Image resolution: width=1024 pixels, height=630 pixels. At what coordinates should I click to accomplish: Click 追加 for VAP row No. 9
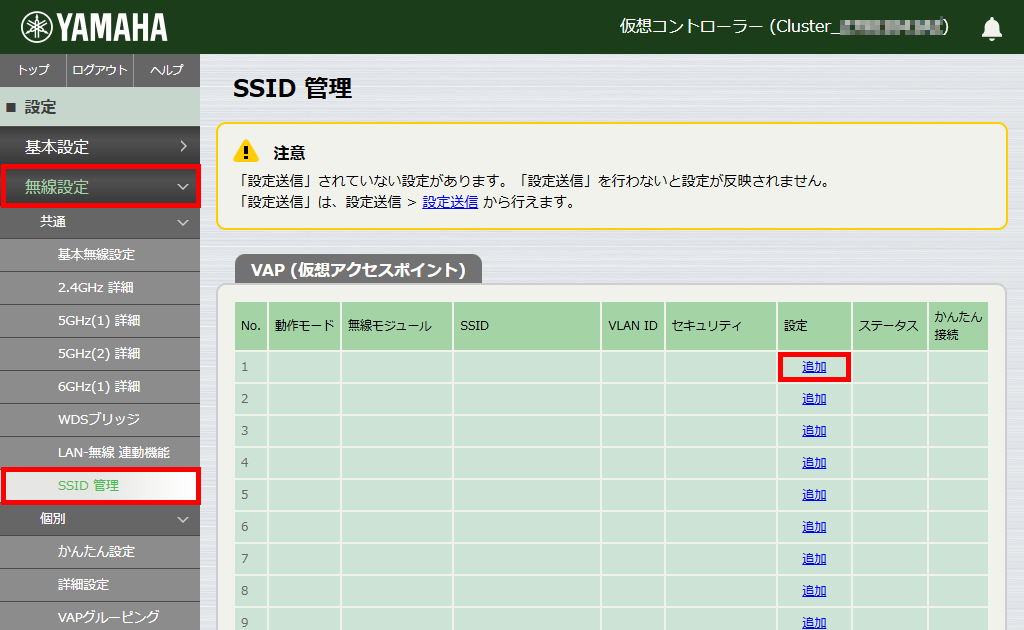813,622
